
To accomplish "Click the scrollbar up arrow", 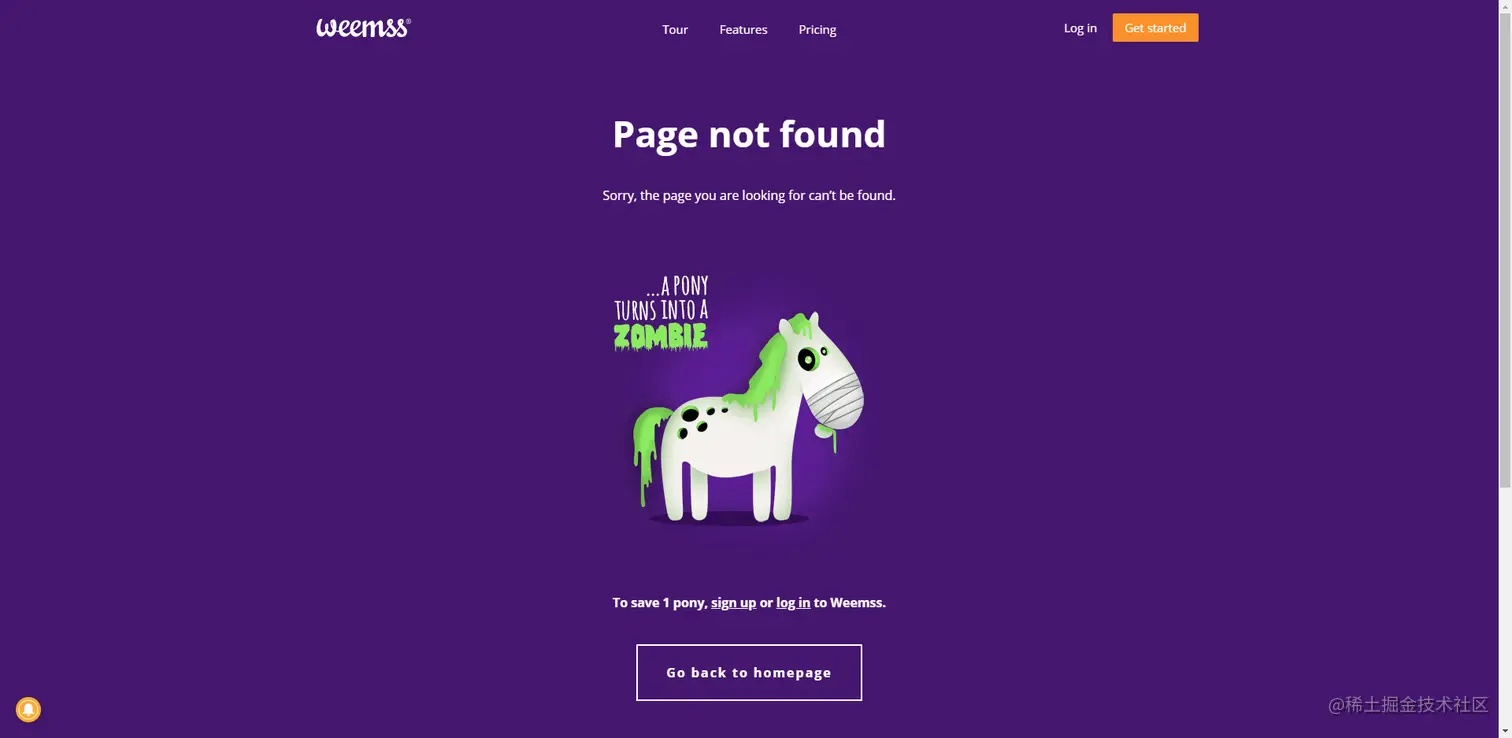I will [1505, 6].
